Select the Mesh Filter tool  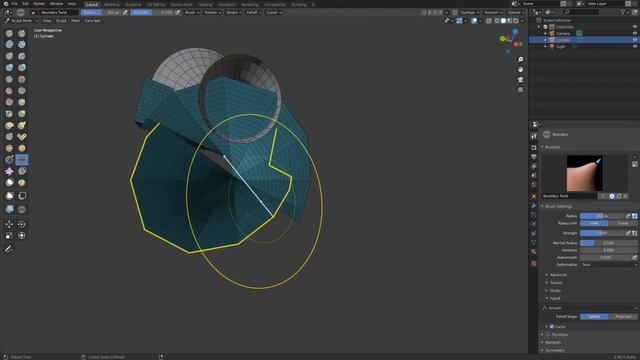[9, 209]
